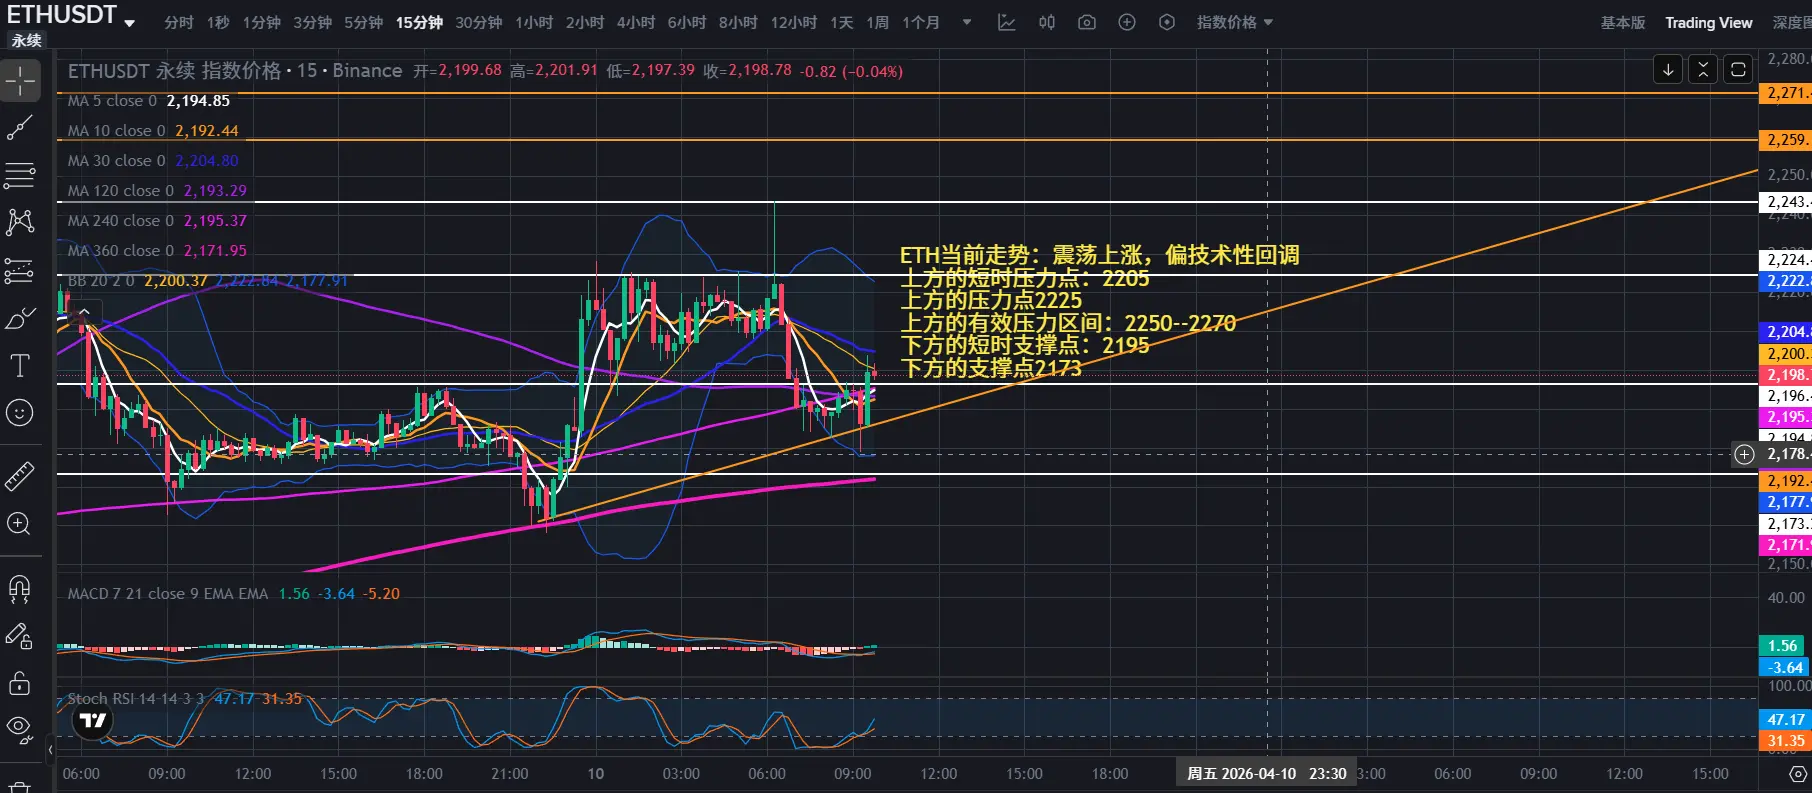Open the pattern drawing tools

point(20,222)
